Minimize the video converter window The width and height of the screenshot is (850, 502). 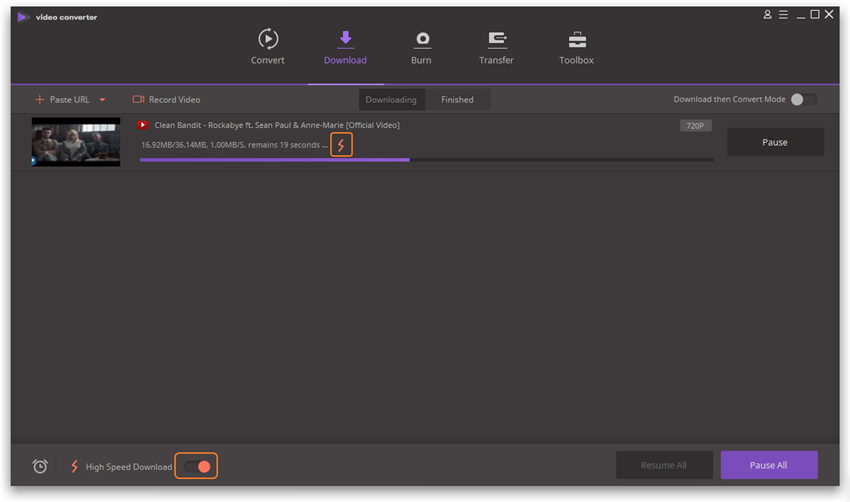[800, 15]
